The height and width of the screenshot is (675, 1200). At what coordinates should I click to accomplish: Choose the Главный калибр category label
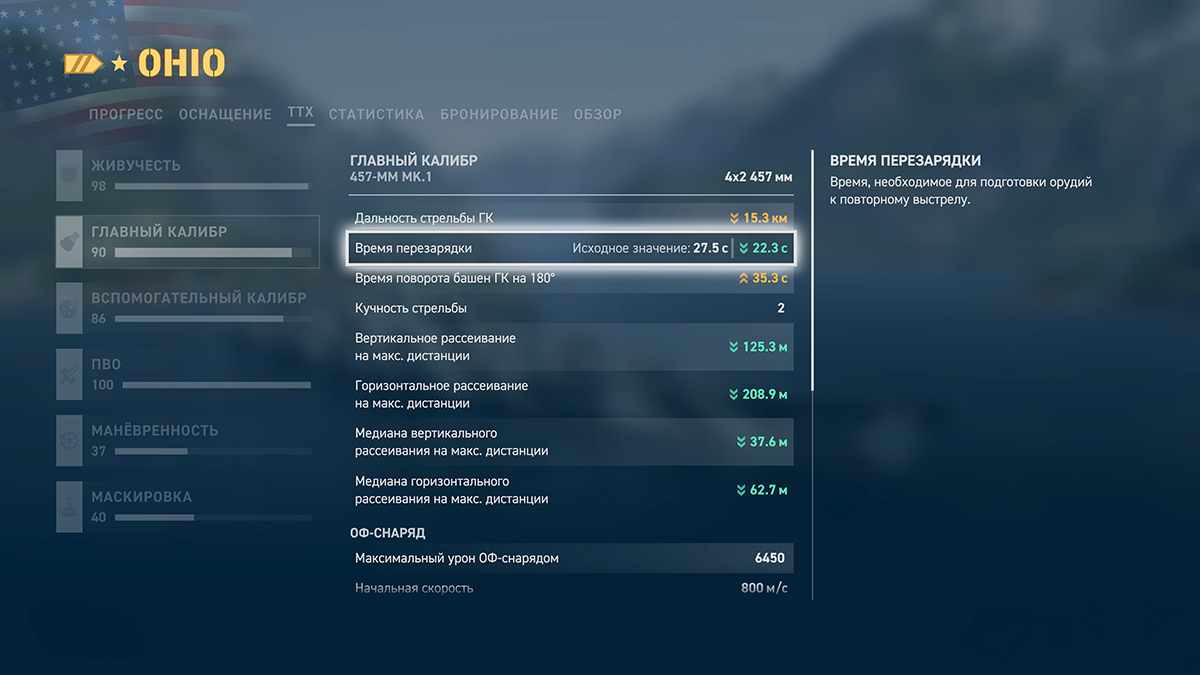(159, 232)
